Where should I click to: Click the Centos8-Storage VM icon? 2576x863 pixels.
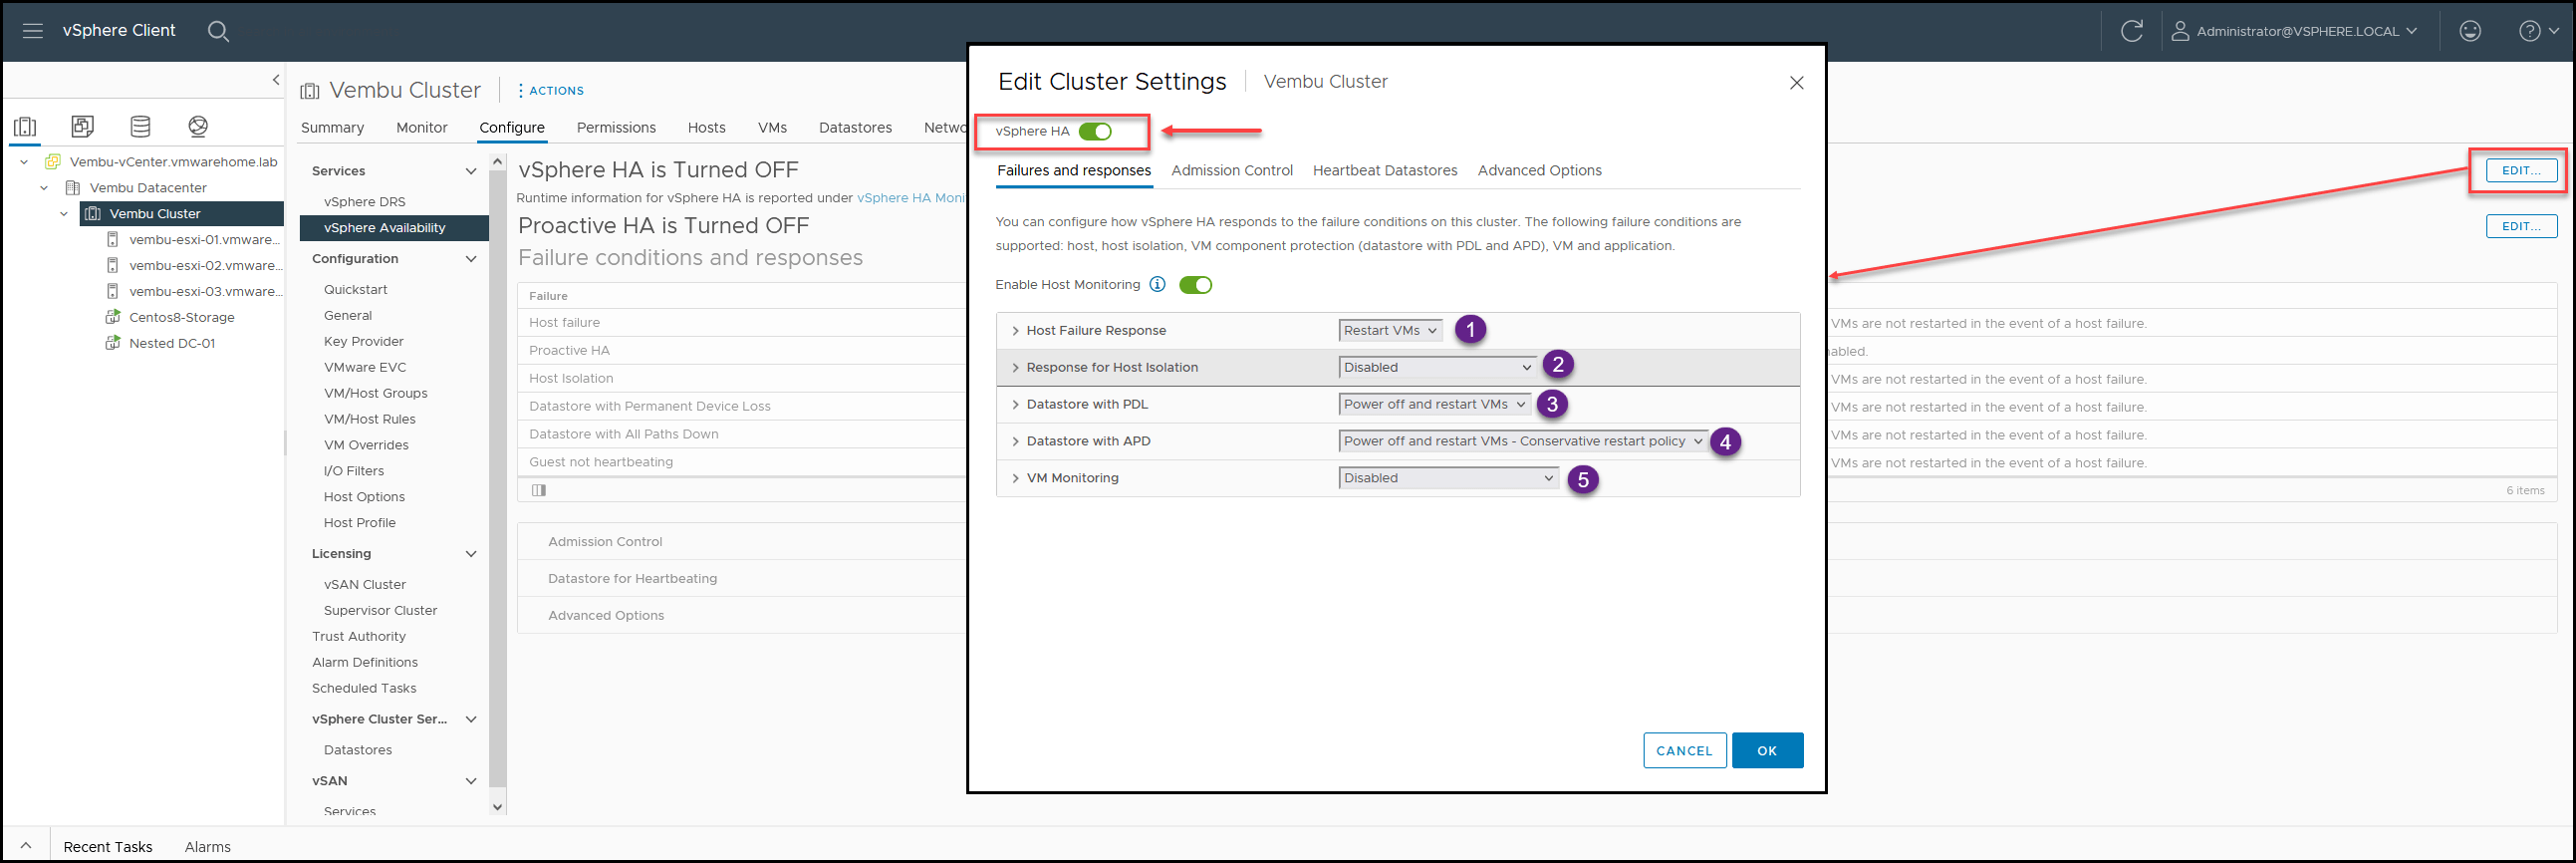point(113,317)
